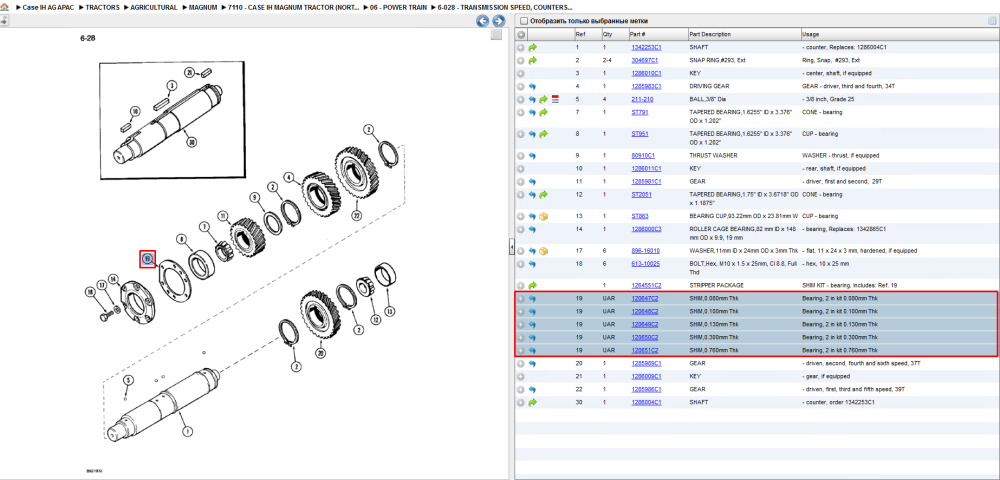Select highlighted callout 19 on the diagram
The image size is (1000, 480).
pyautogui.click(x=148, y=259)
